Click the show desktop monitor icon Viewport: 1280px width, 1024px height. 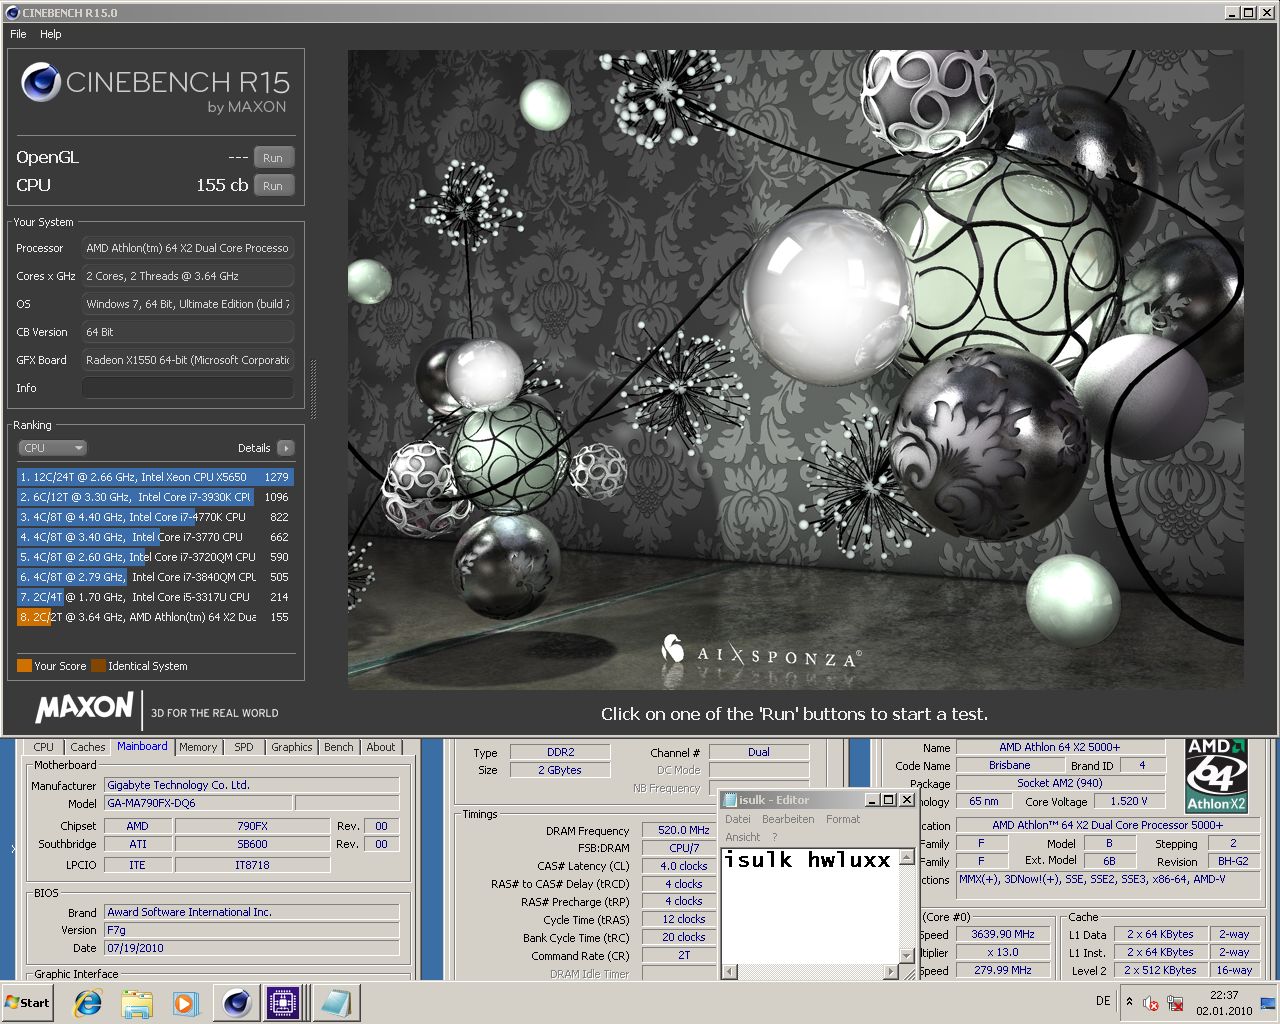tap(1267, 1003)
